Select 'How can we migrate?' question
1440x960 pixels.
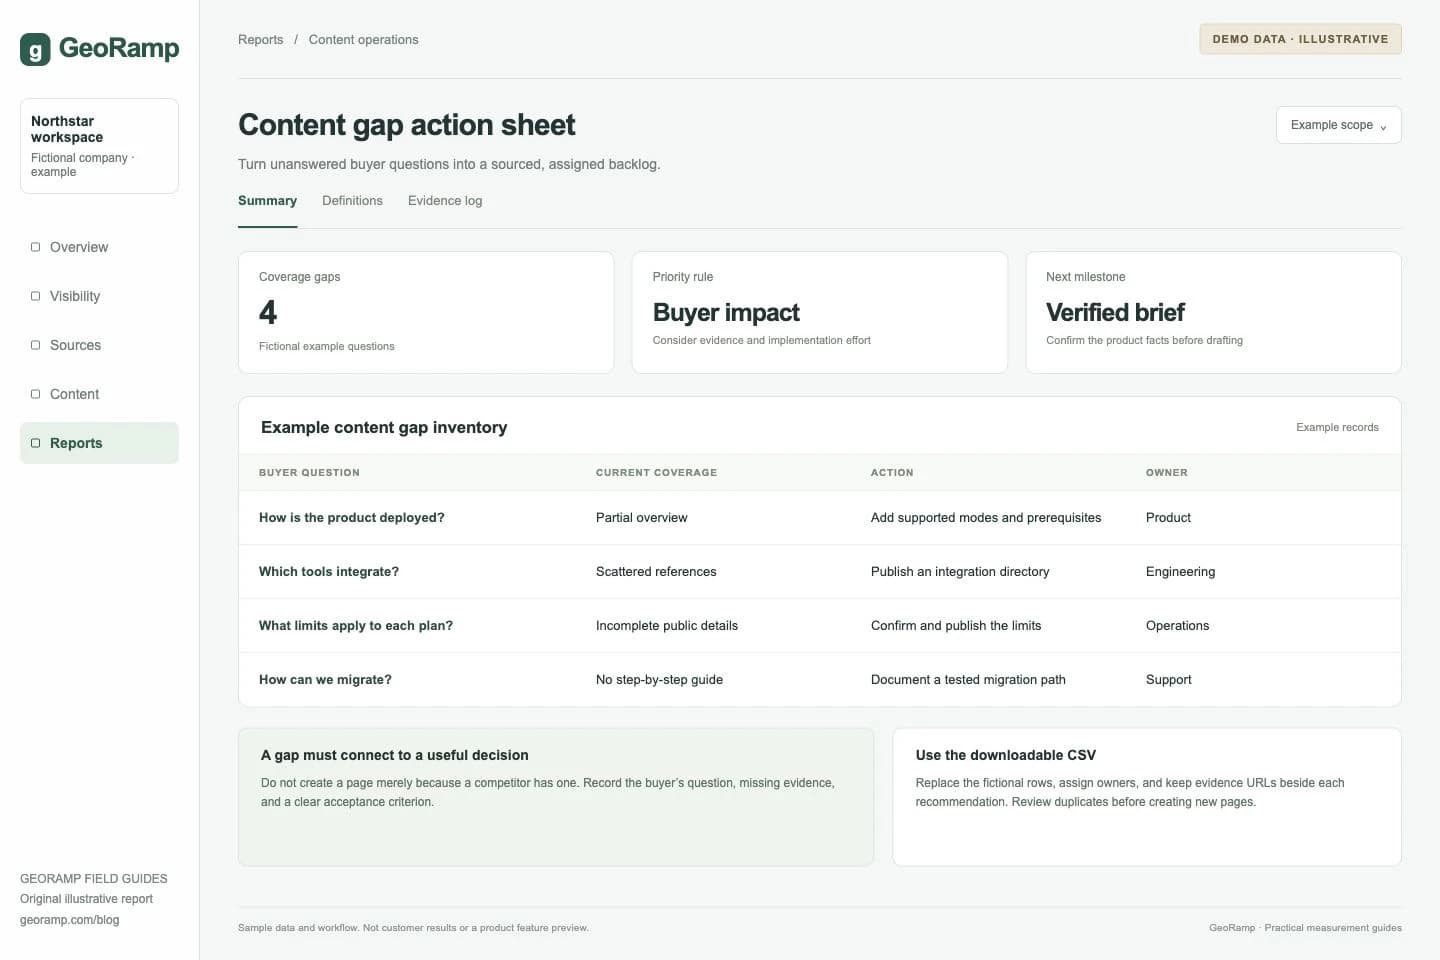tap(325, 680)
